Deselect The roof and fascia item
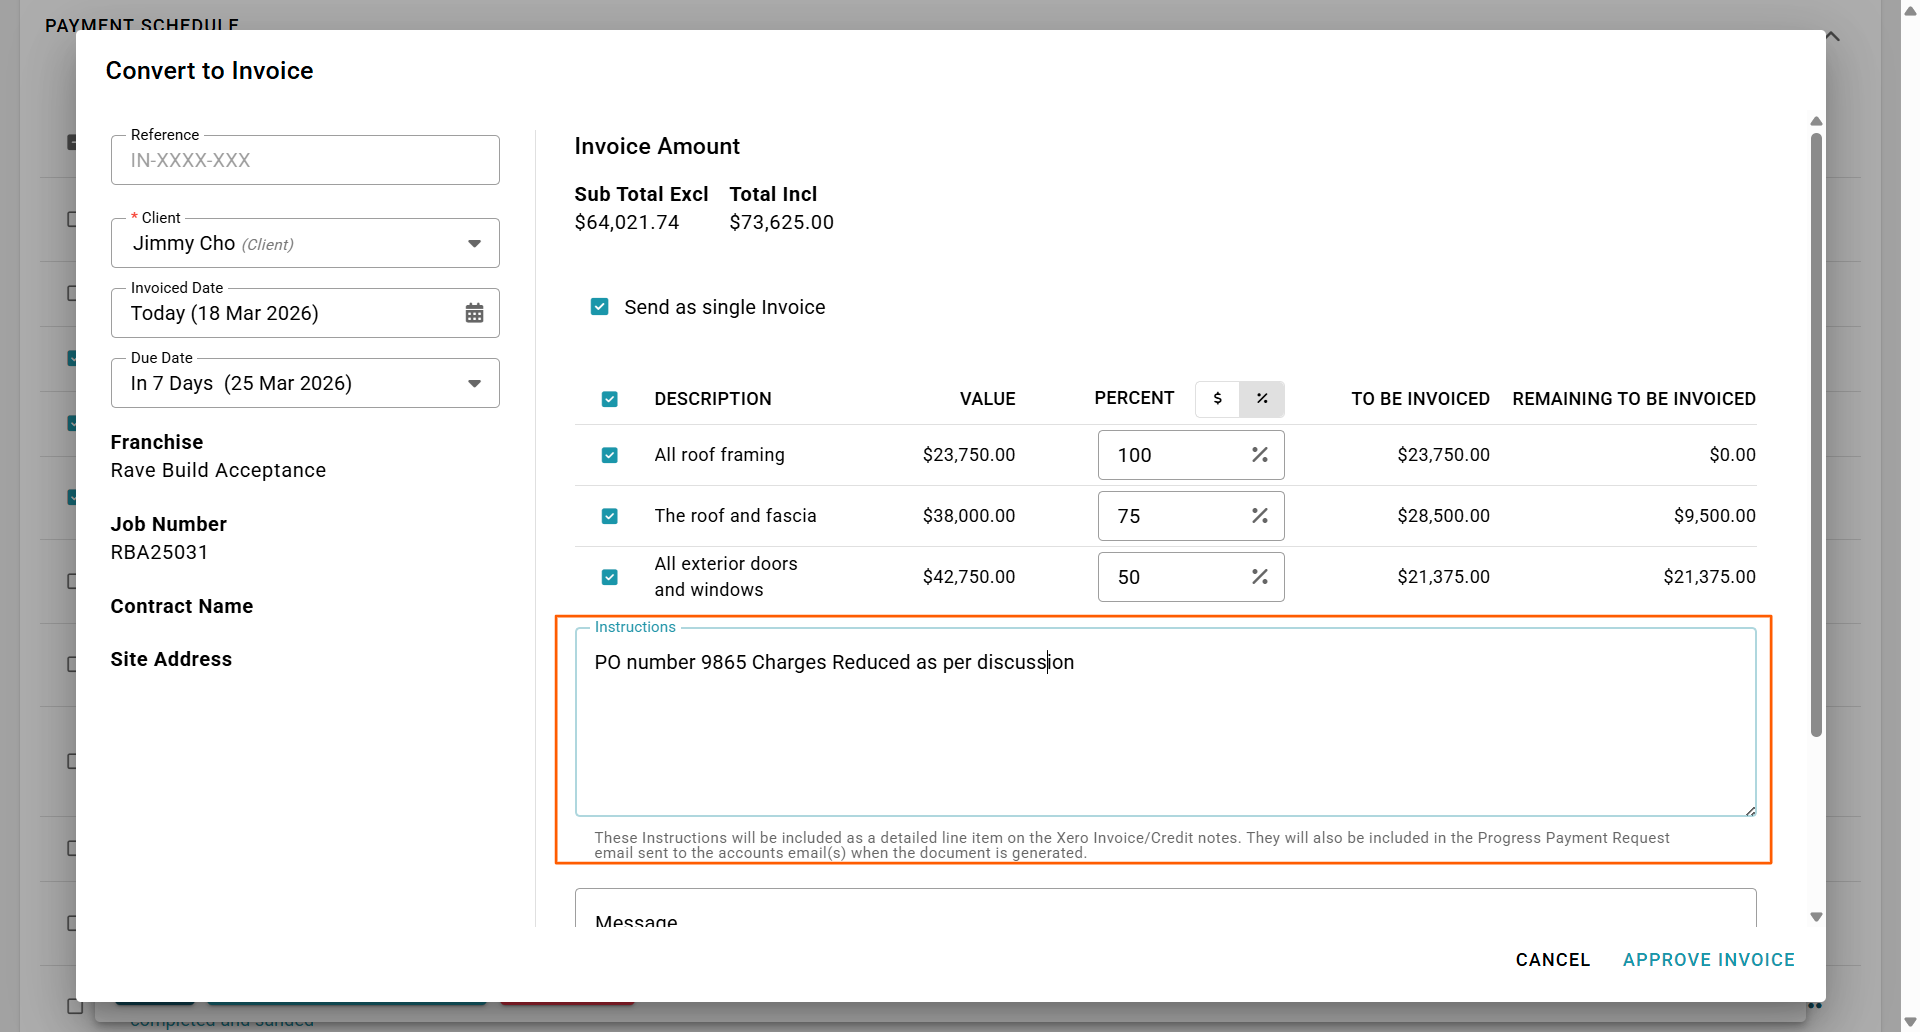 pos(610,516)
